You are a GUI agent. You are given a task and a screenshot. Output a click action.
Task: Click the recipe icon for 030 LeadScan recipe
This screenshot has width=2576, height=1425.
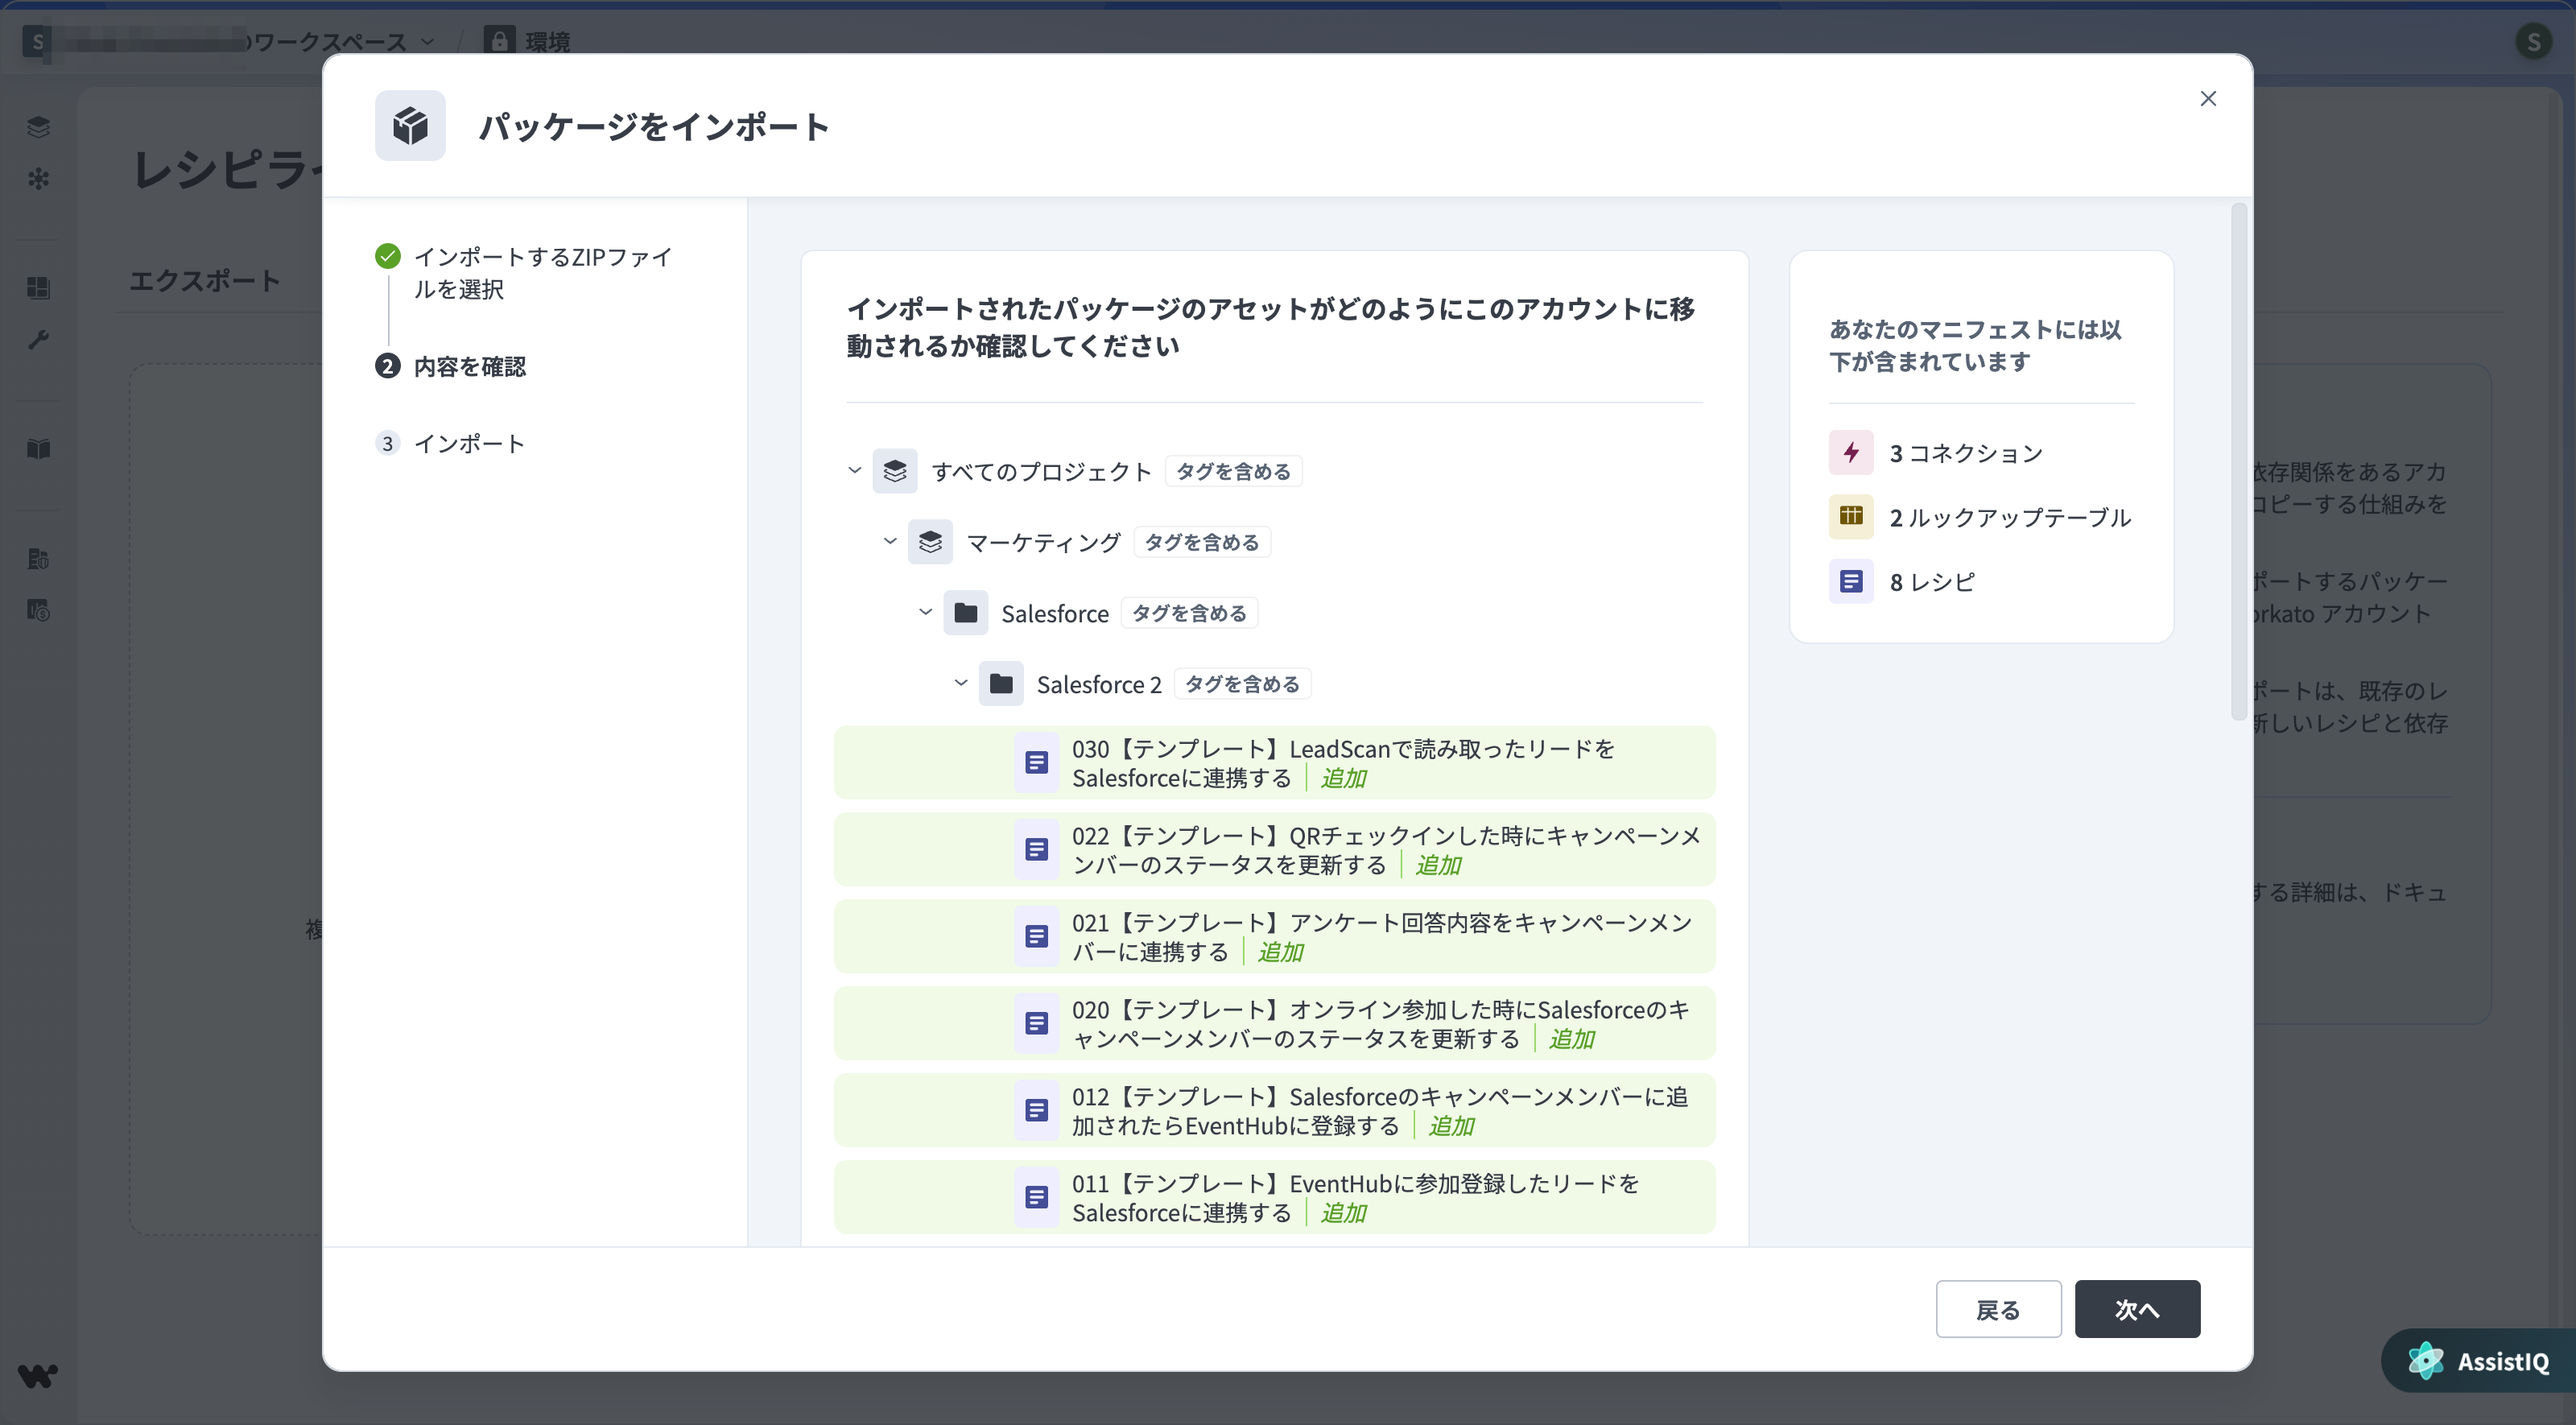(x=1037, y=763)
